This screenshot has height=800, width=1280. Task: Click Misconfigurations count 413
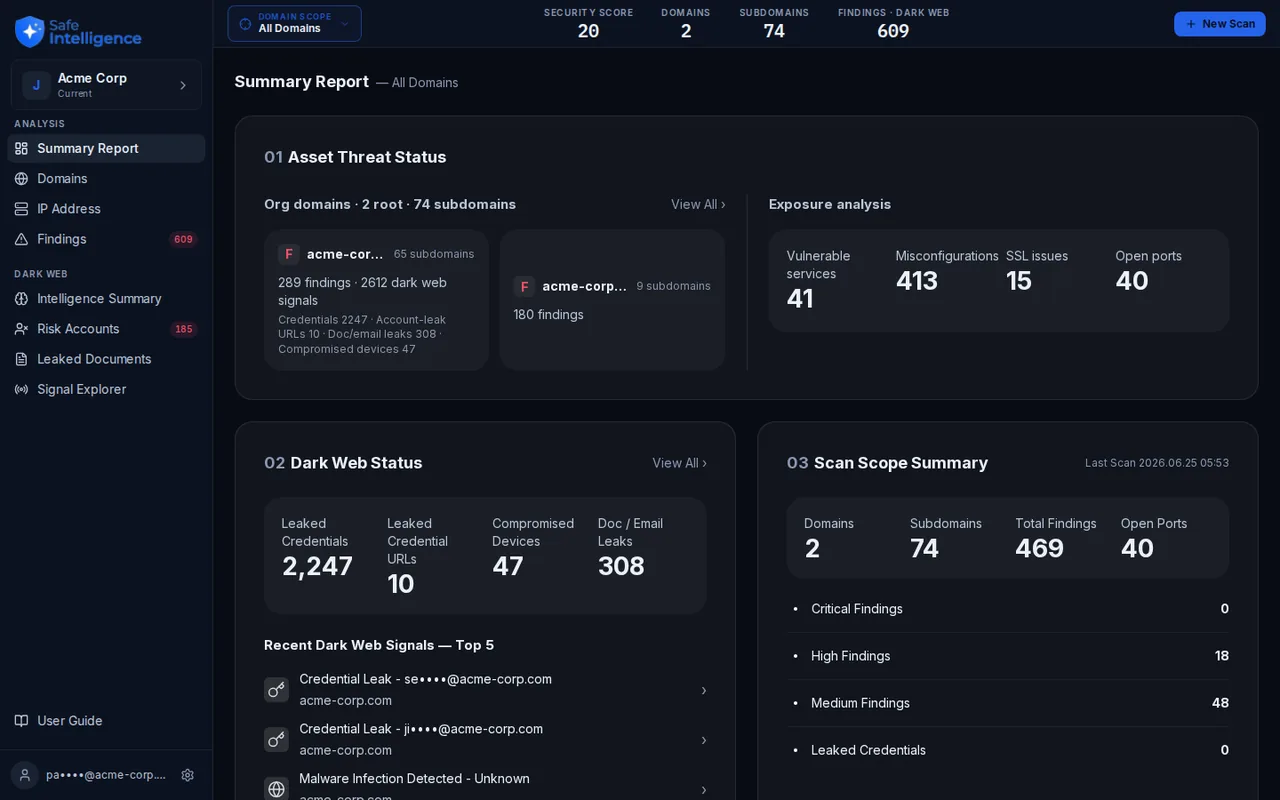click(917, 281)
